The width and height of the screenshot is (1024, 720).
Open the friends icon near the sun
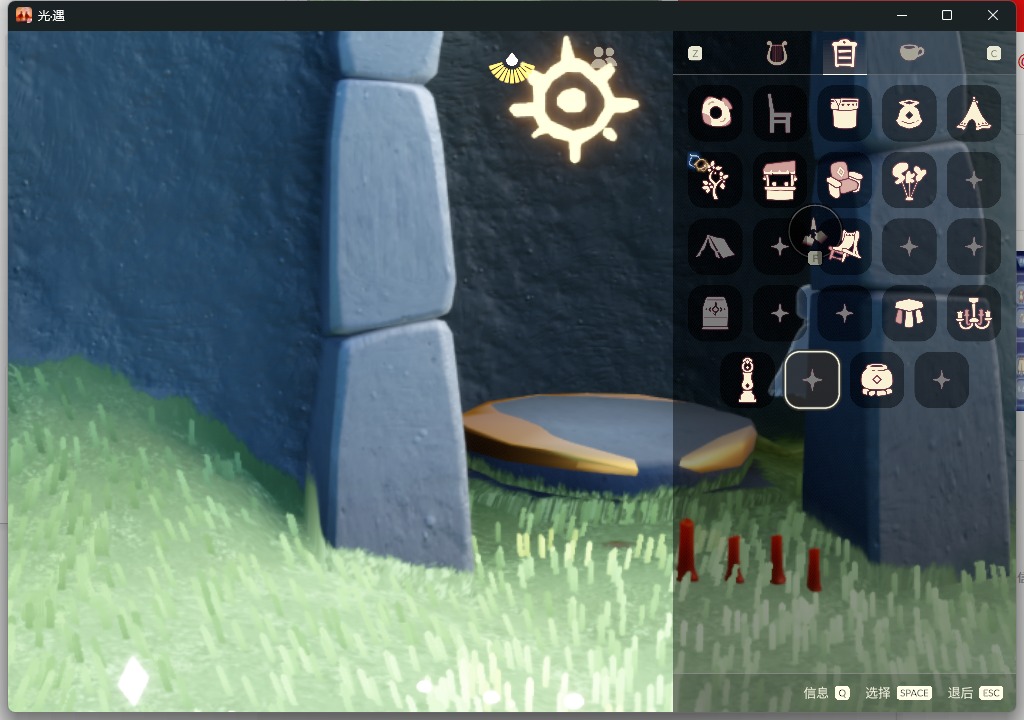(x=604, y=57)
